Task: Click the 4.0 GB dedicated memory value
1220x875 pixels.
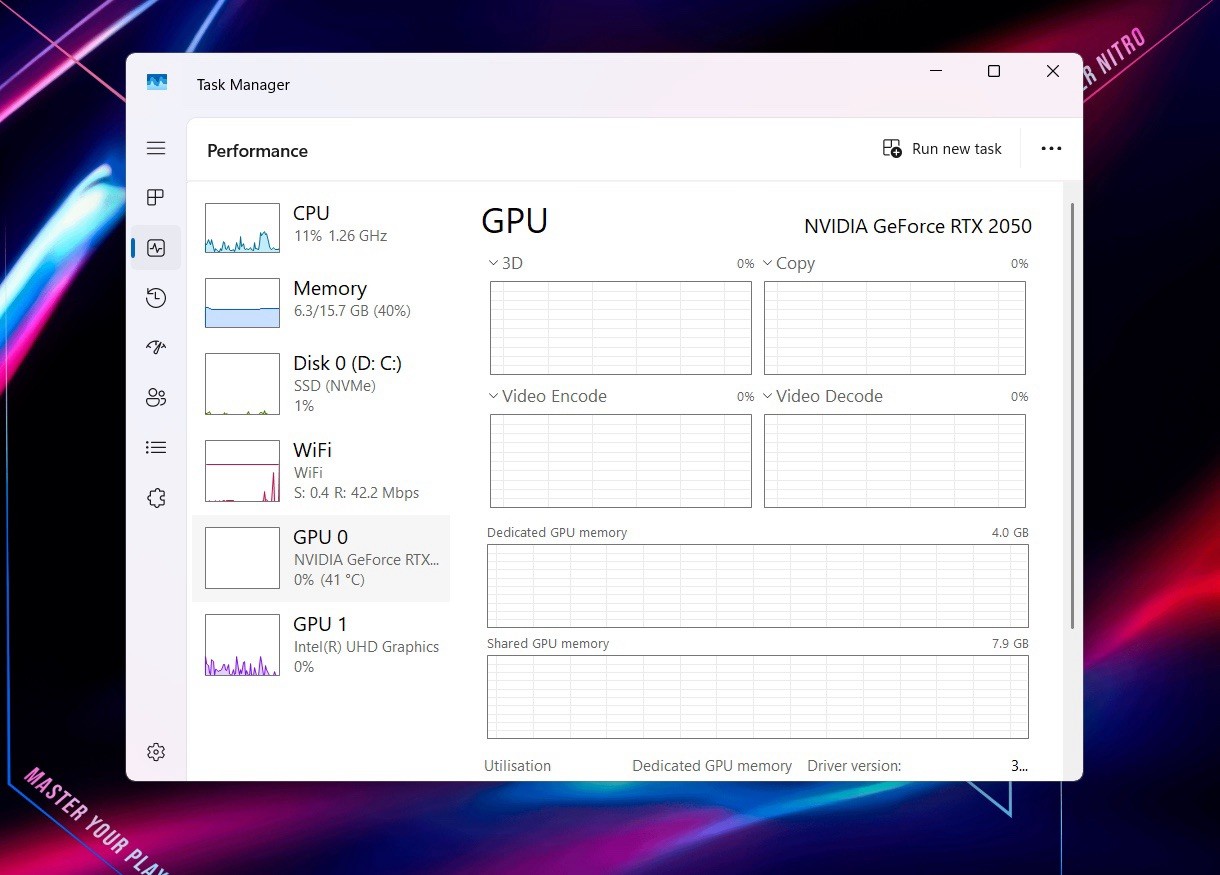Action: click(x=1010, y=533)
